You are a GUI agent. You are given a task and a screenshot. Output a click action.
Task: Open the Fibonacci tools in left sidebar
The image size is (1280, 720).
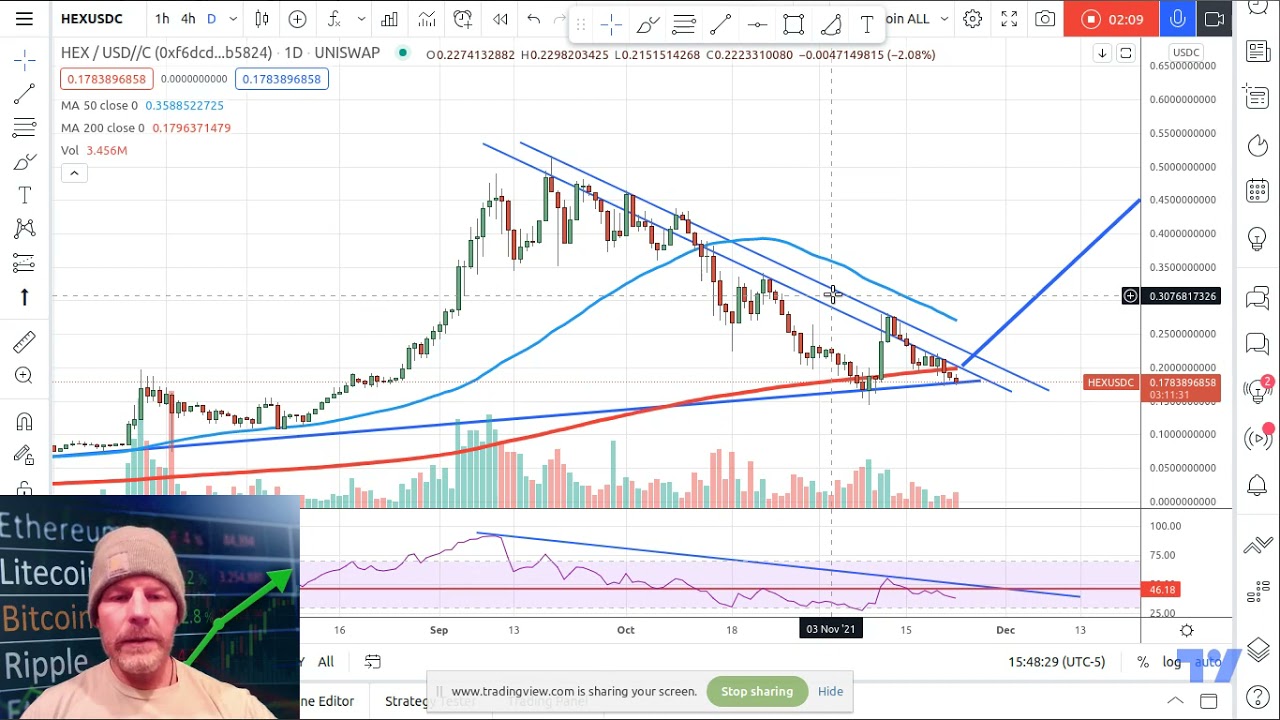click(x=24, y=128)
